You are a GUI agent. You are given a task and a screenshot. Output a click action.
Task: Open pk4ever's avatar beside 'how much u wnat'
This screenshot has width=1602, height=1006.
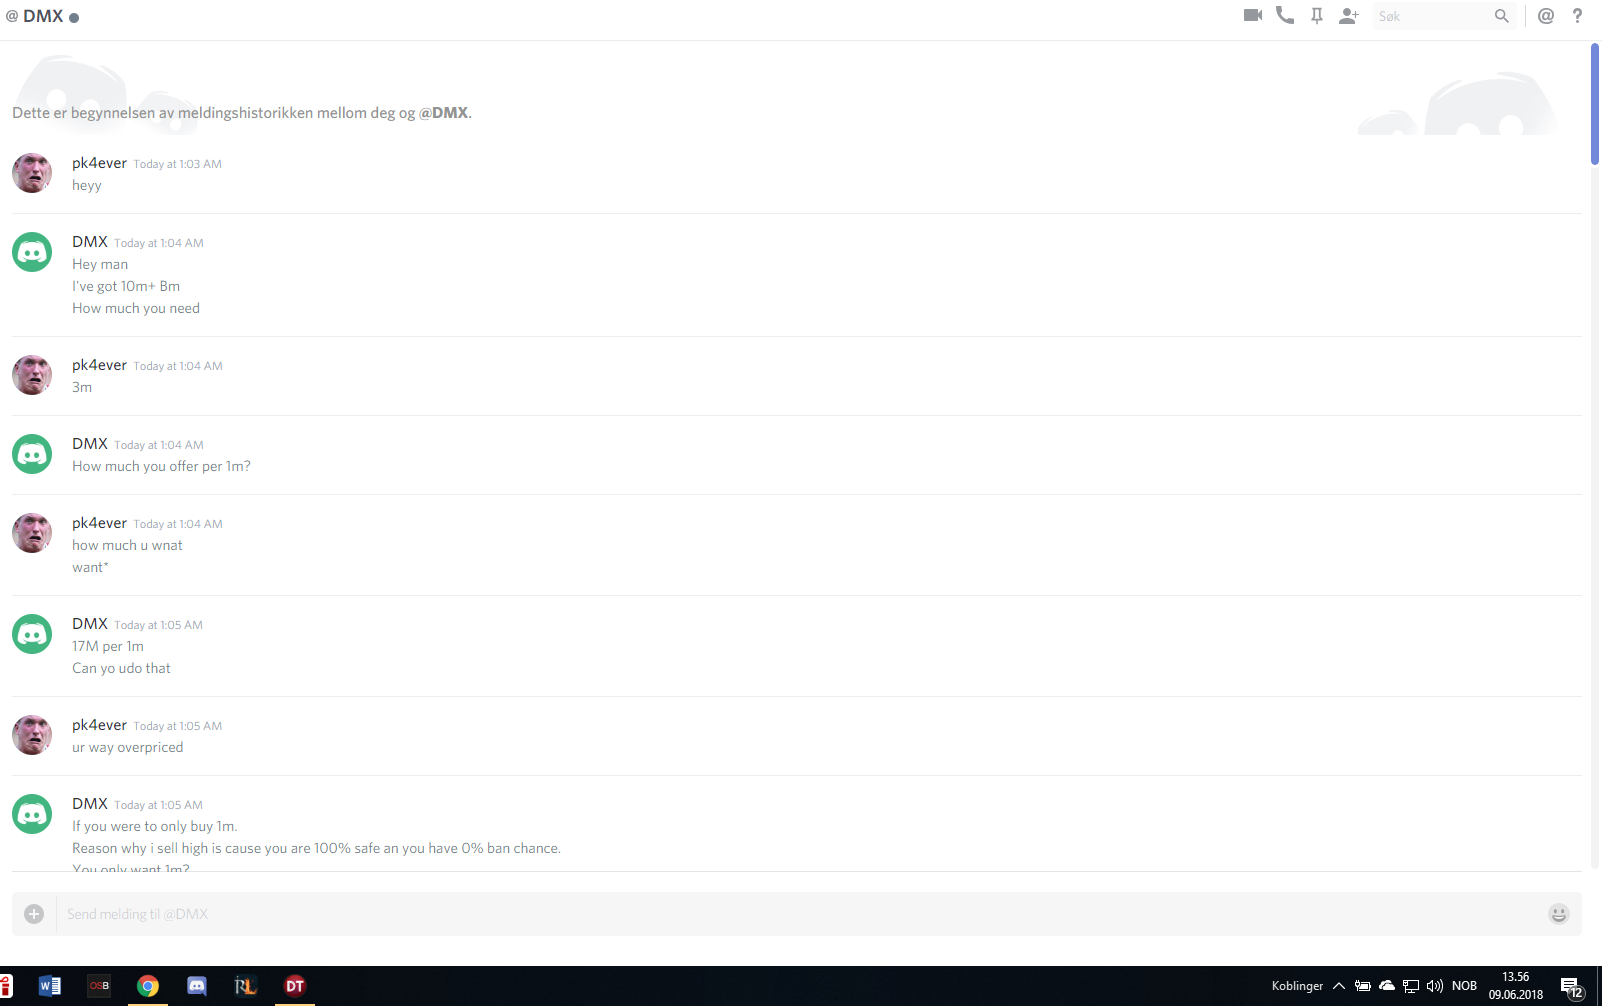click(32, 533)
